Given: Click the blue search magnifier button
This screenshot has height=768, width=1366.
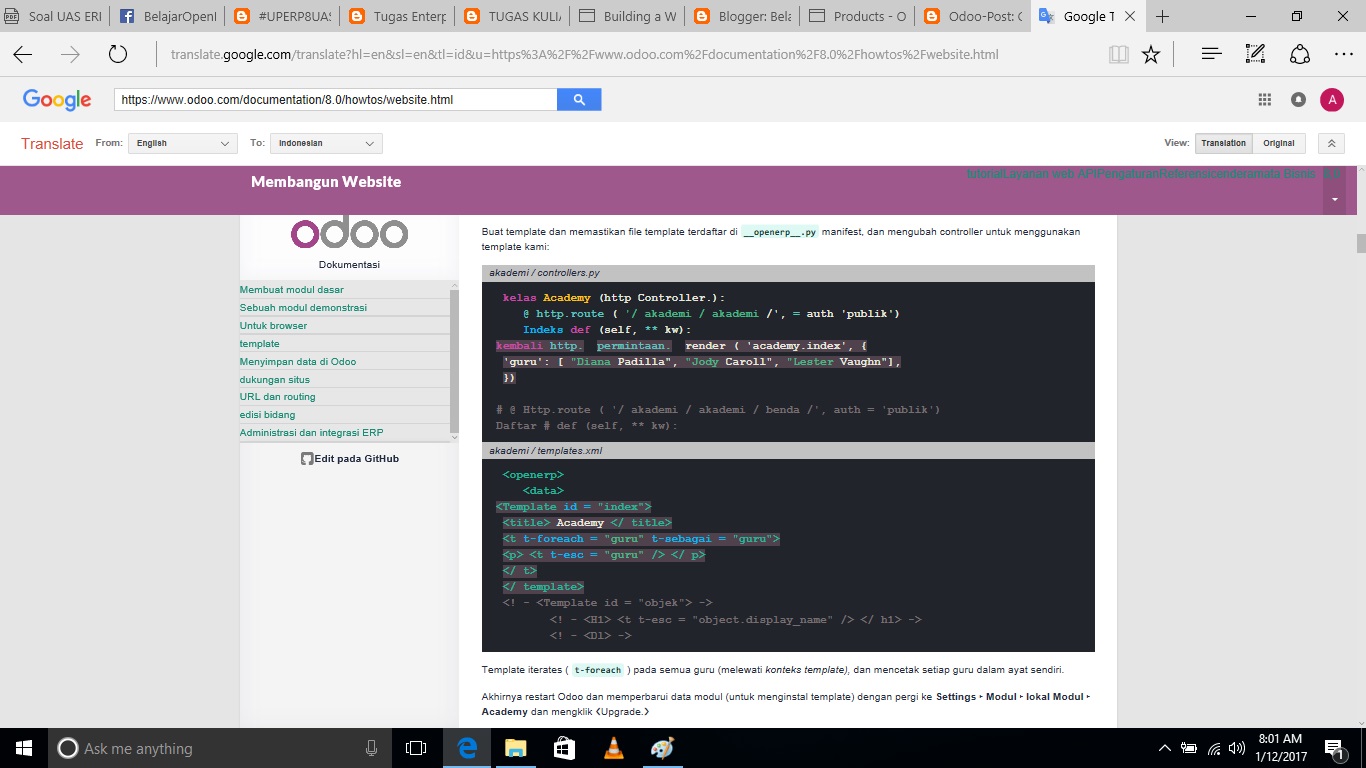Looking at the screenshot, I should [x=579, y=99].
